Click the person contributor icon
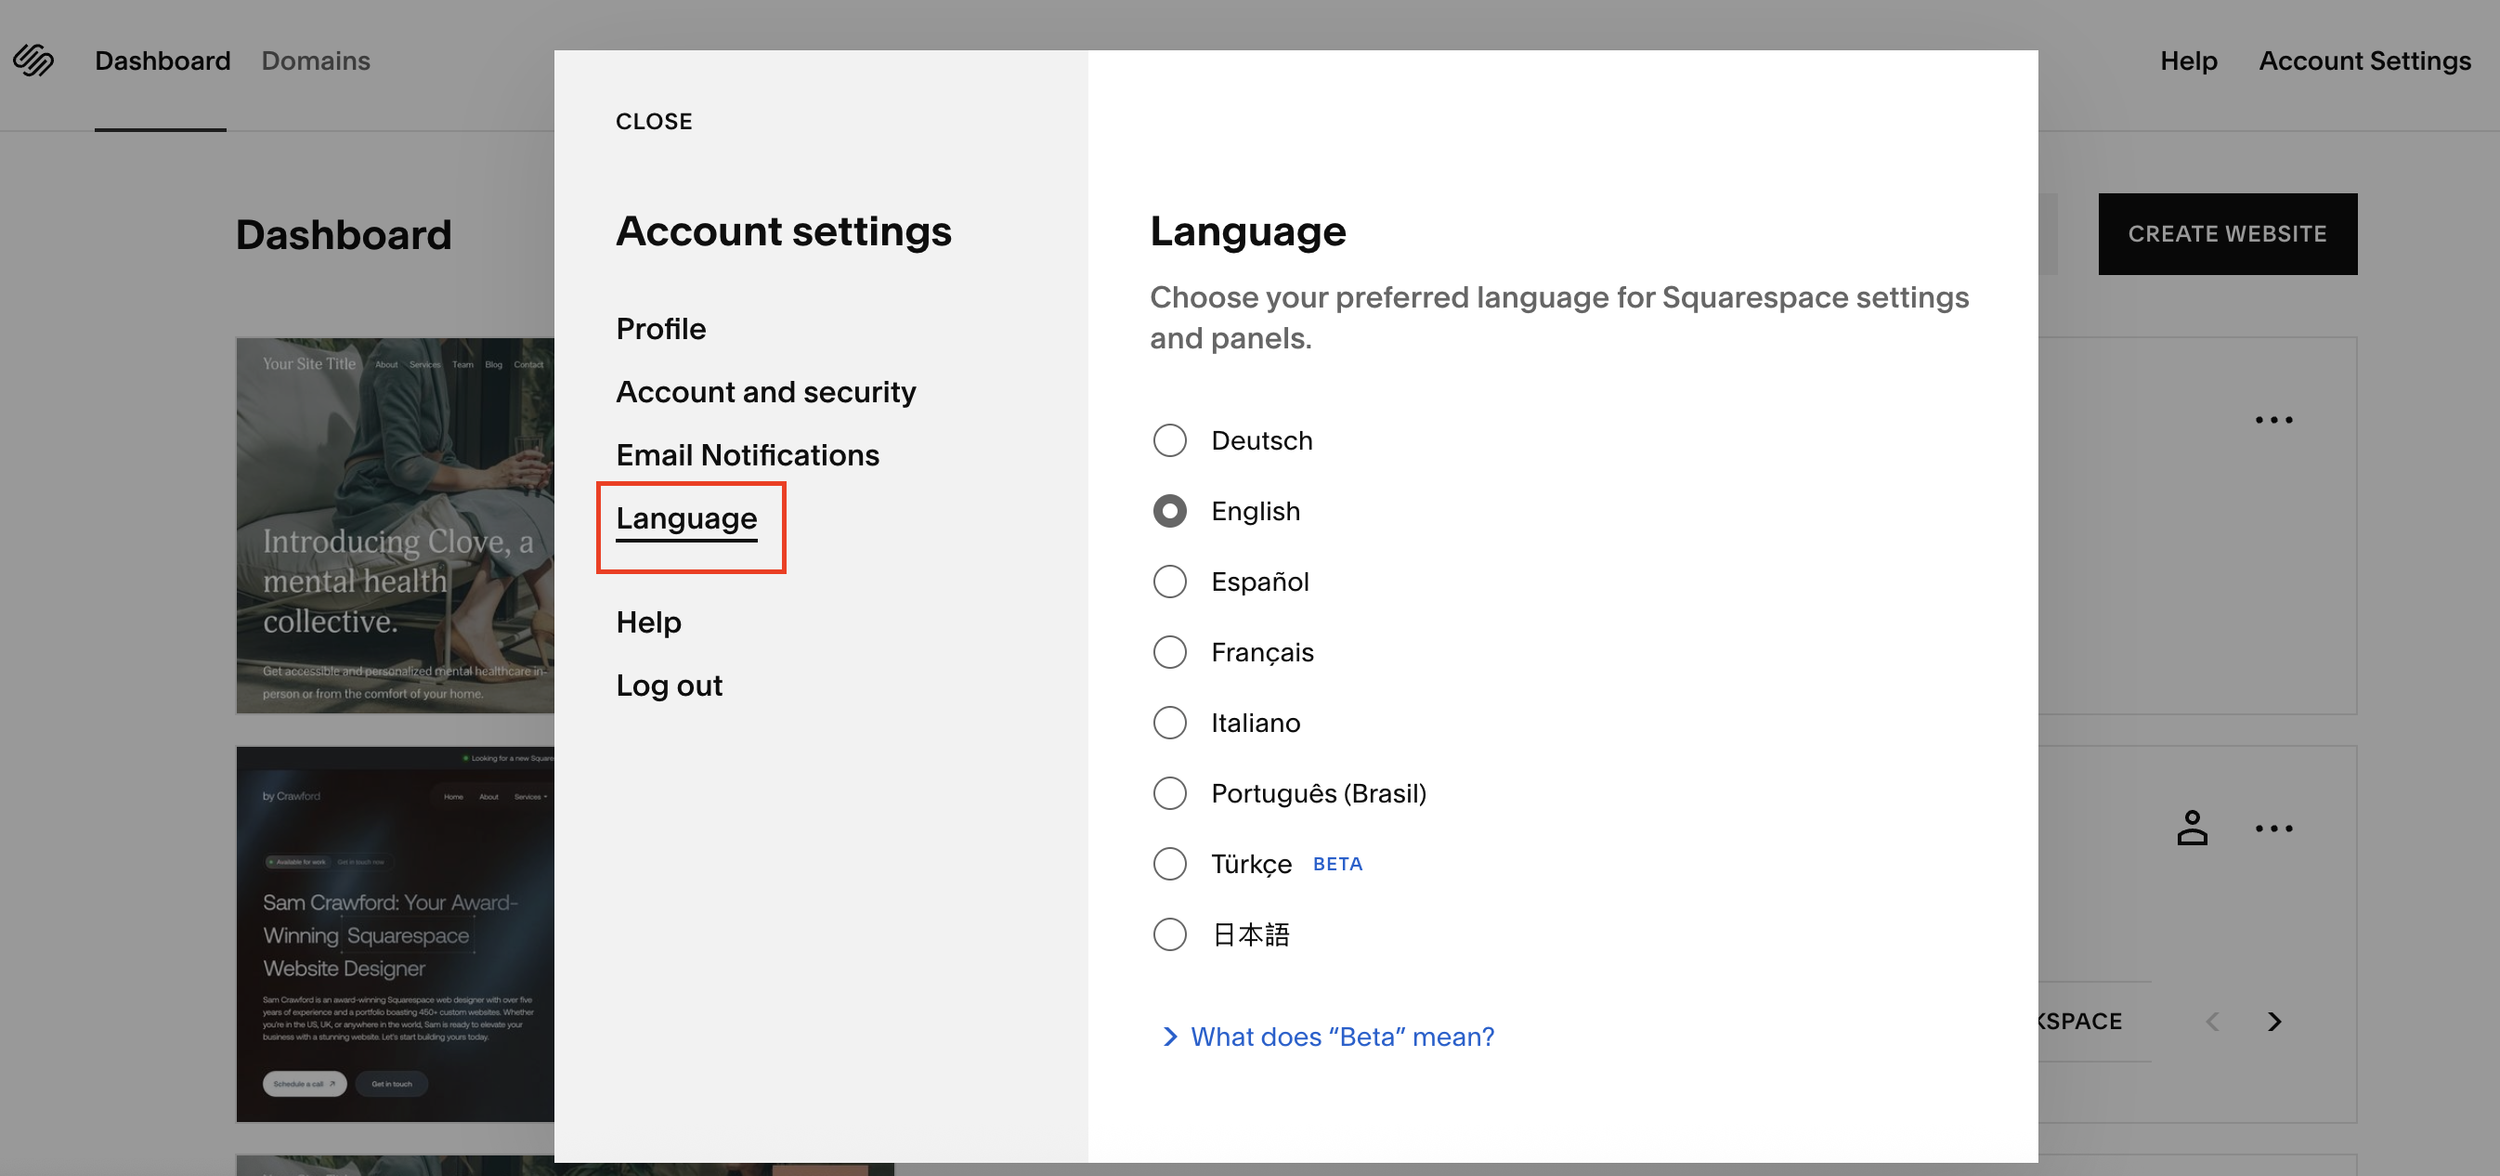Viewport: 2500px width, 1176px height. tap(2192, 828)
